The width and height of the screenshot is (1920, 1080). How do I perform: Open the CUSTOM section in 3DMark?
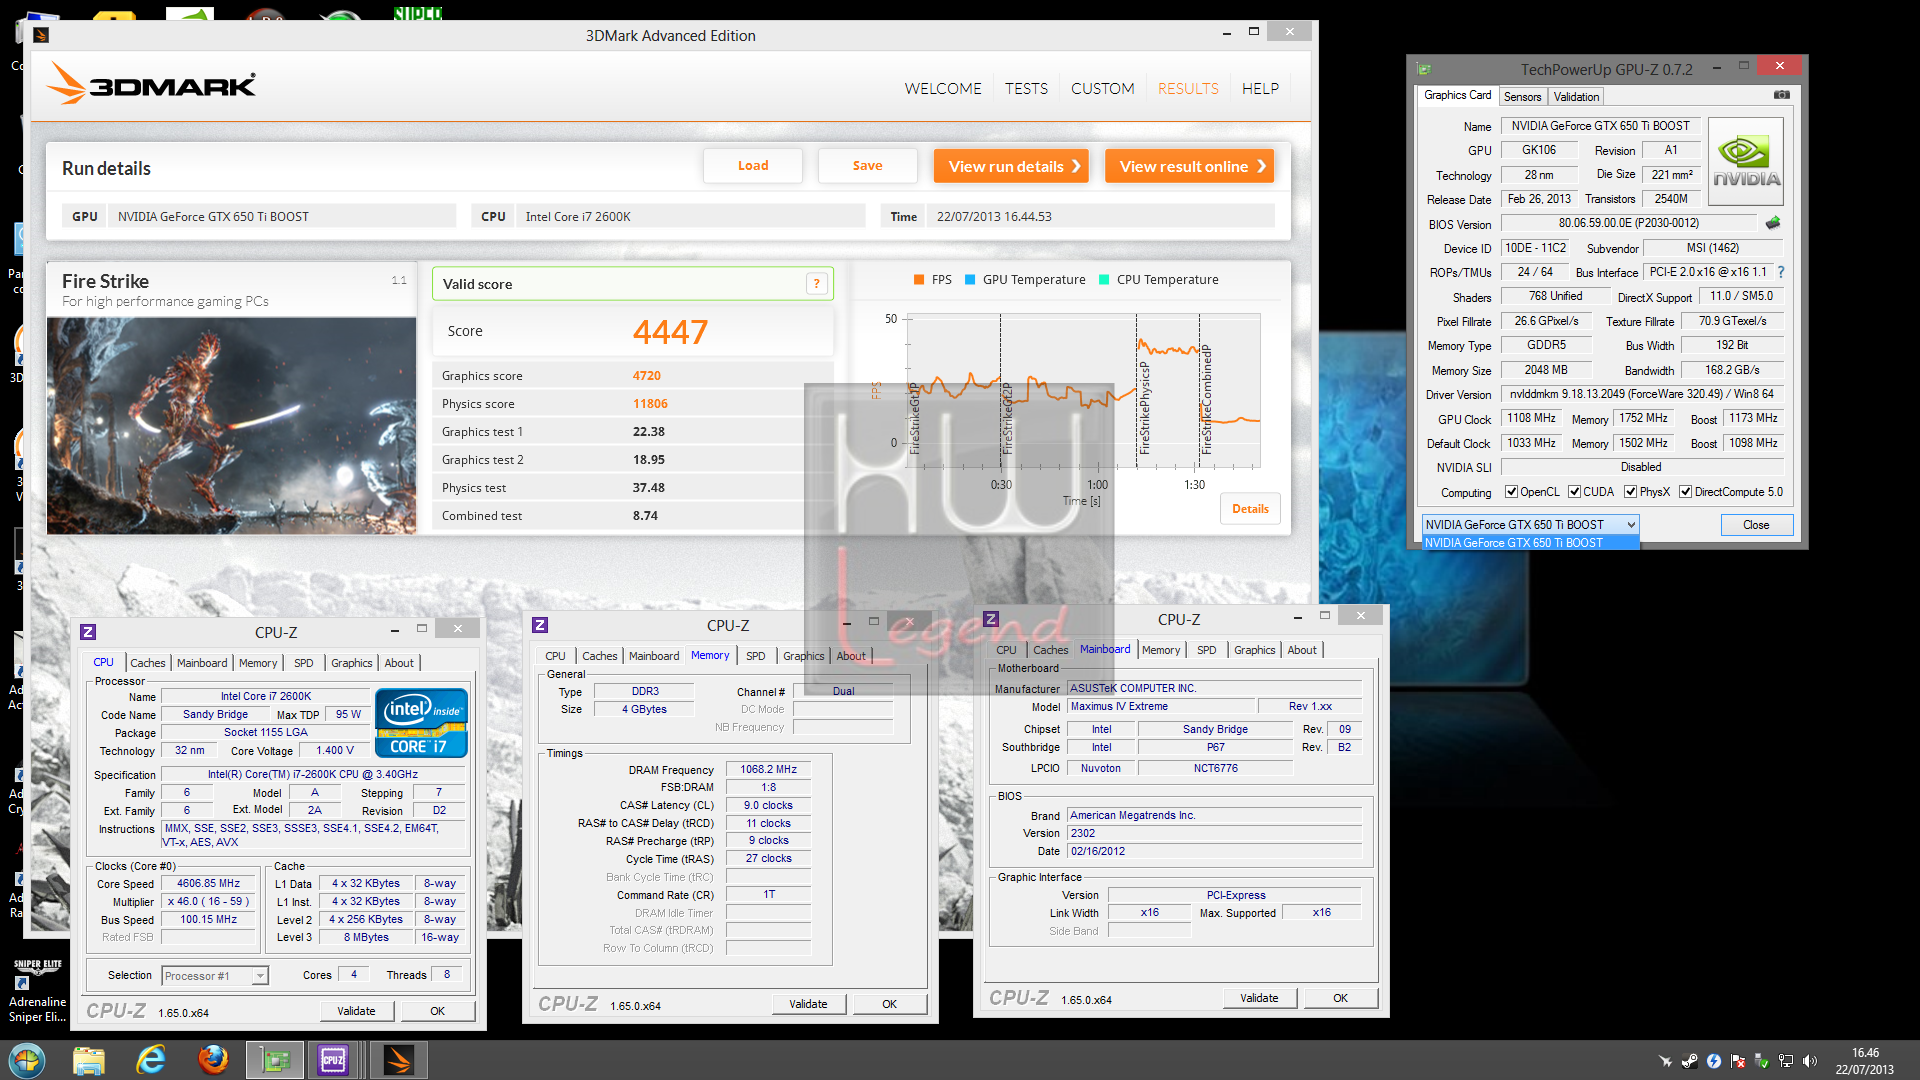coord(1102,88)
